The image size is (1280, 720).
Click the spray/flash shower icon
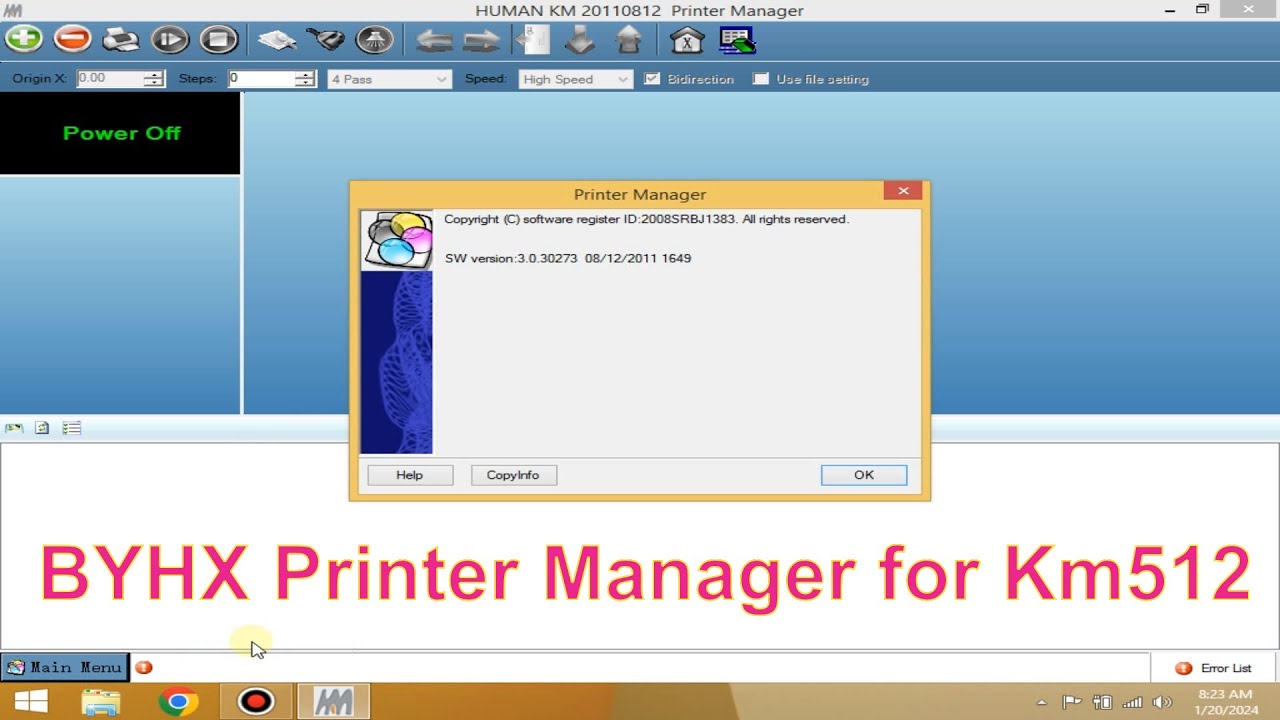[x=375, y=40]
